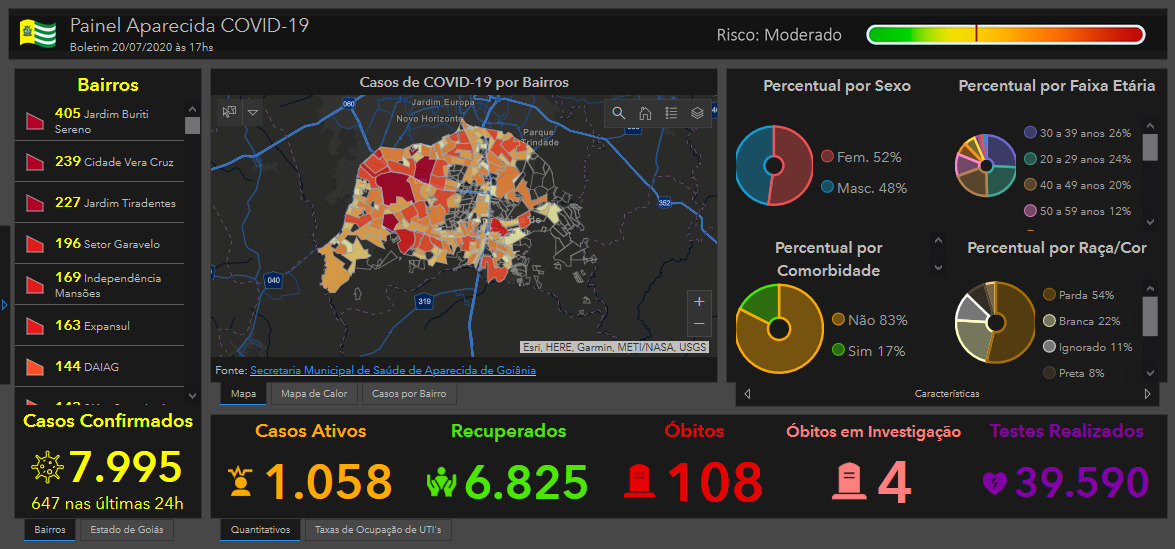Click the Percentual por Sexo donut chart
The width and height of the screenshot is (1175, 549).
tap(774, 166)
